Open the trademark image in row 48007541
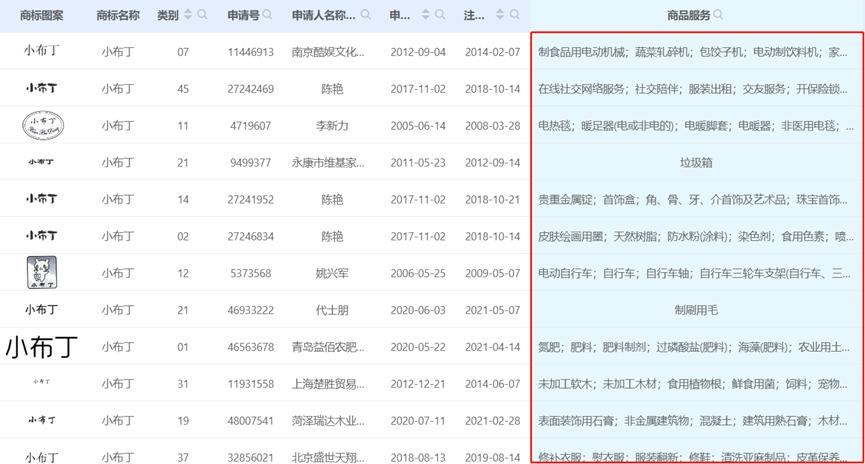Viewport: 865px width, 464px height. click(41, 420)
